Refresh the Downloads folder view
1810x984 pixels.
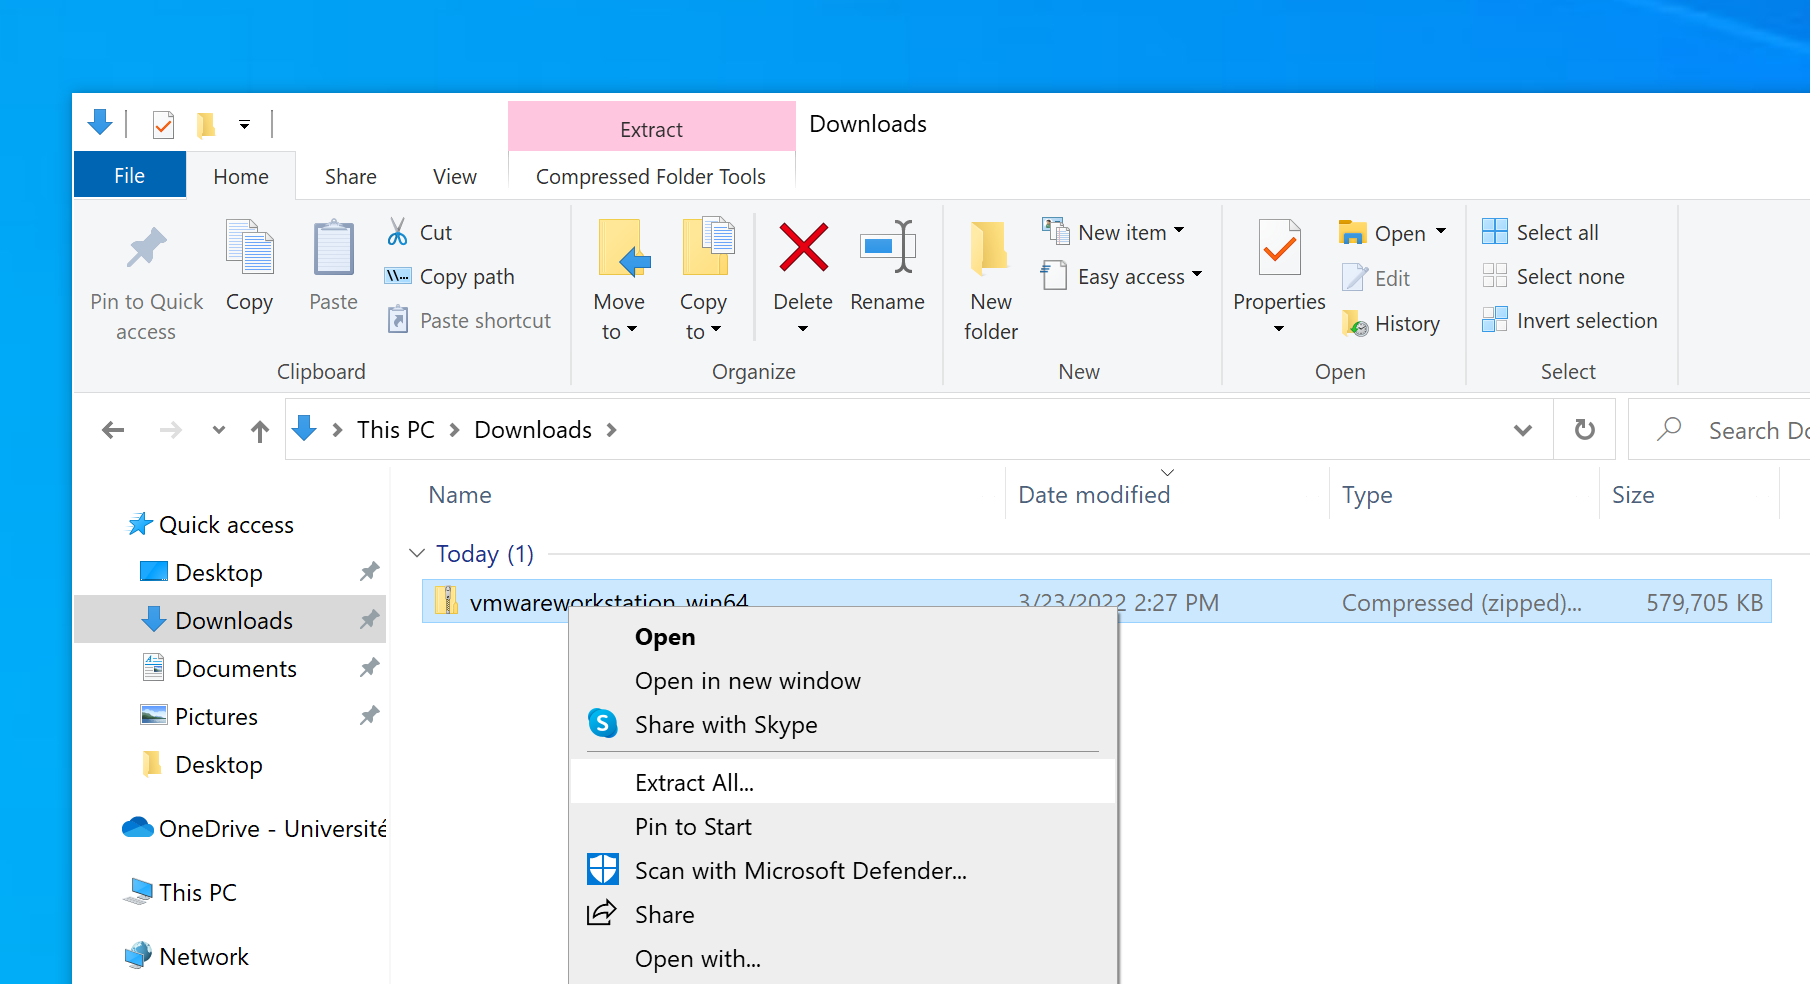click(x=1584, y=430)
